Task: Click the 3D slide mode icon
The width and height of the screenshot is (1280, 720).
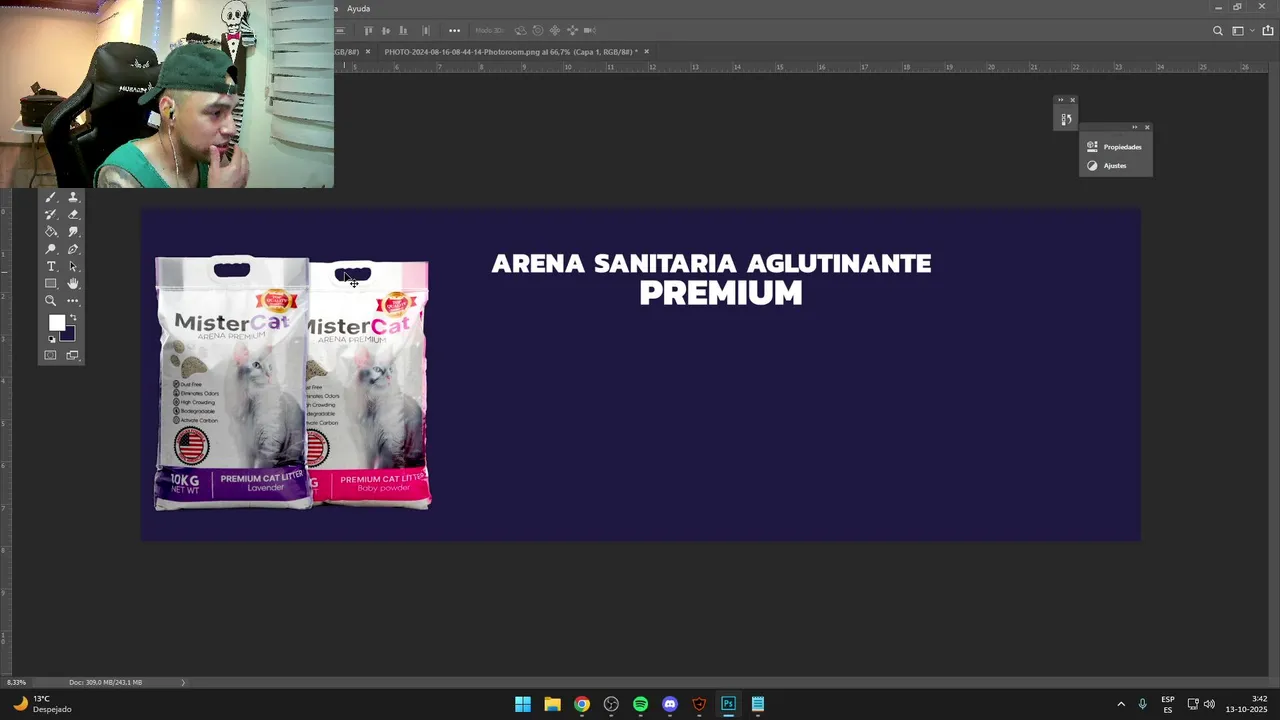Action: click(572, 30)
